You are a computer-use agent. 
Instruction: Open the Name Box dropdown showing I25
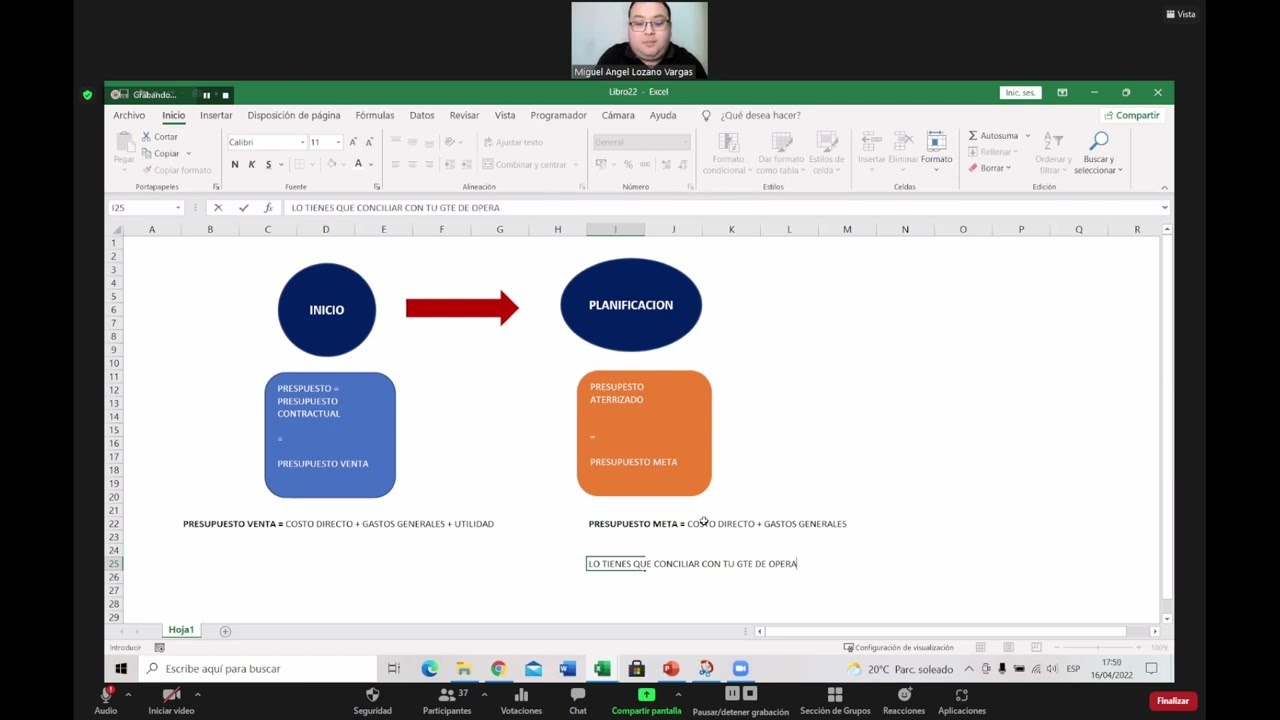click(x=178, y=208)
